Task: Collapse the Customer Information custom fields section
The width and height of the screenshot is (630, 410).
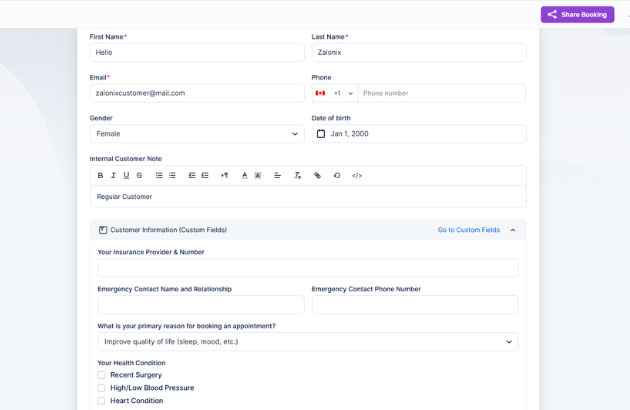Action: (513, 230)
